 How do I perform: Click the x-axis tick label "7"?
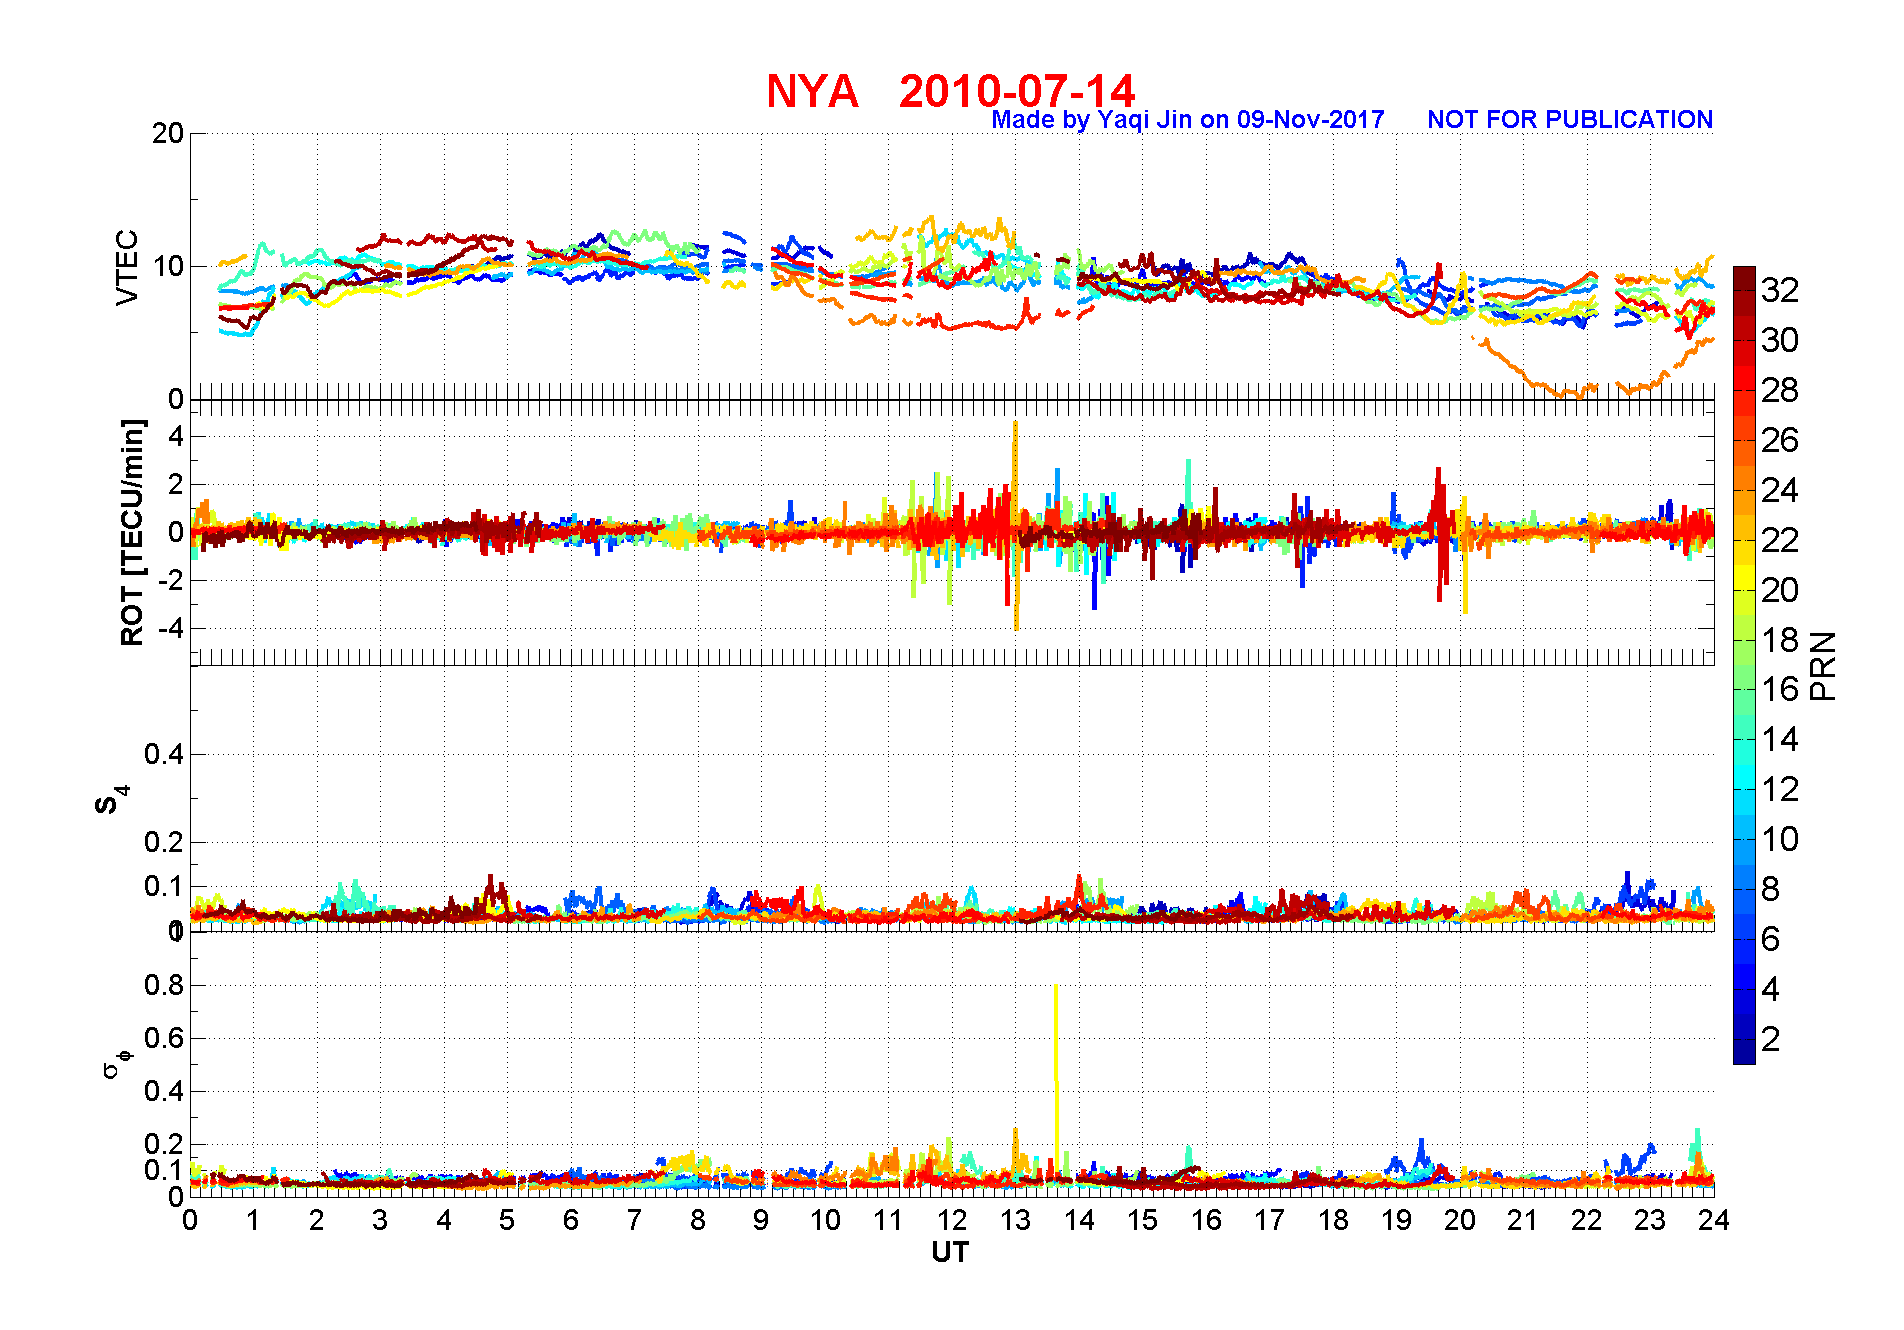634,1220
